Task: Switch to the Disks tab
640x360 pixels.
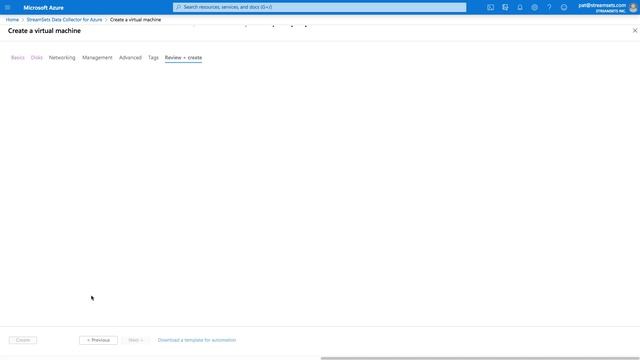Action: pos(37,58)
